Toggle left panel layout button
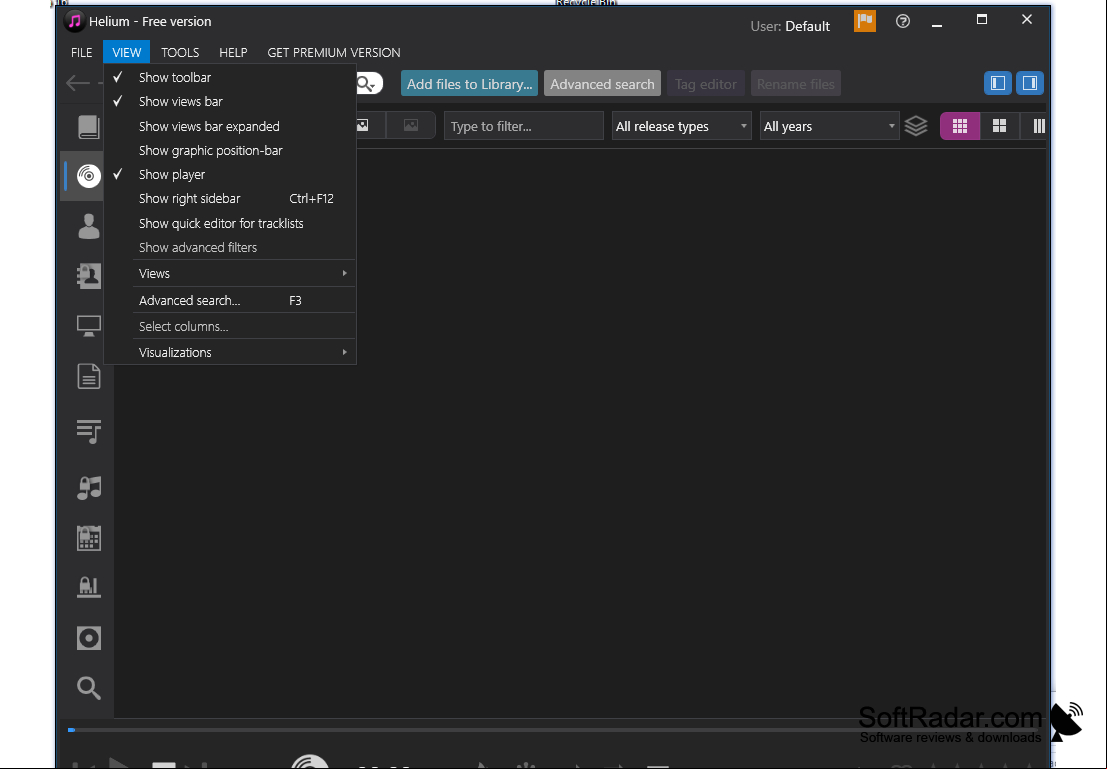Viewport: 1107px width, 769px height. pos(998,83)
